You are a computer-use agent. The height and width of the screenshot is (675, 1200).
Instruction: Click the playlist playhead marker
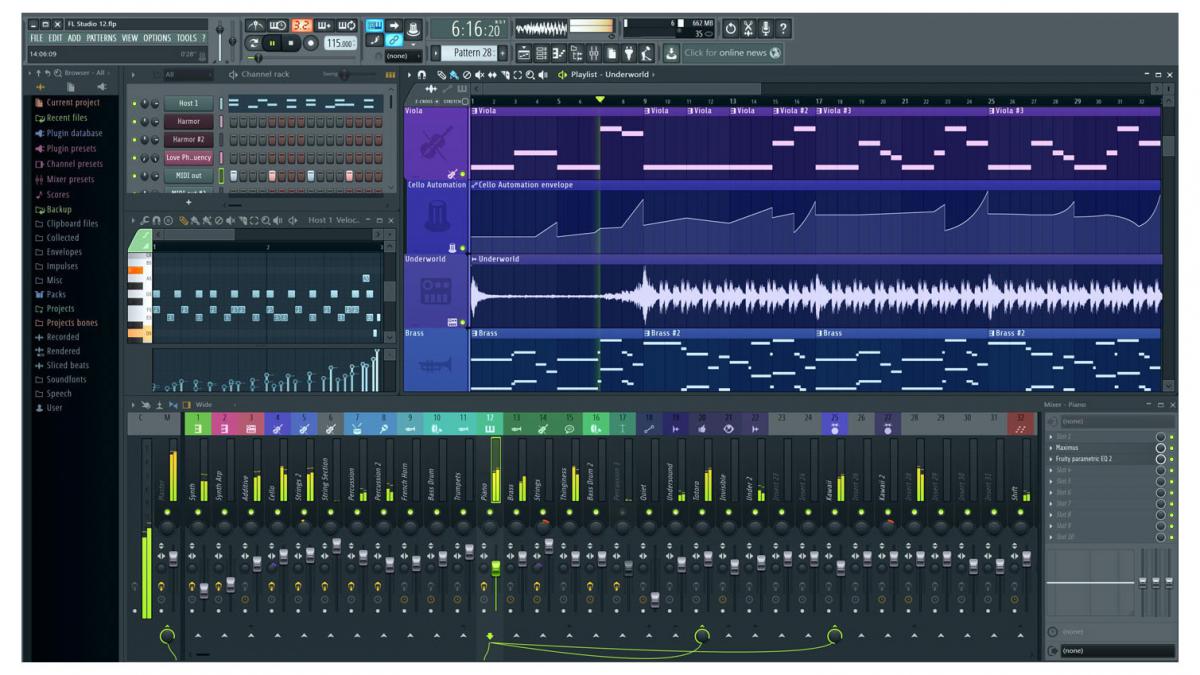(x=600, y=99)
